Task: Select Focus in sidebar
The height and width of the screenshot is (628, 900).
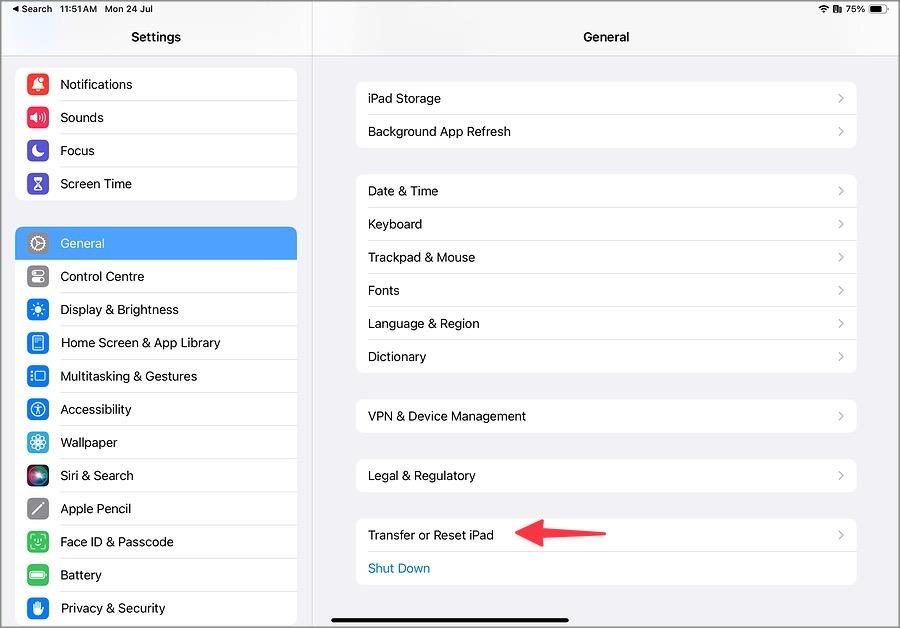Action: (x=156, y=150)
